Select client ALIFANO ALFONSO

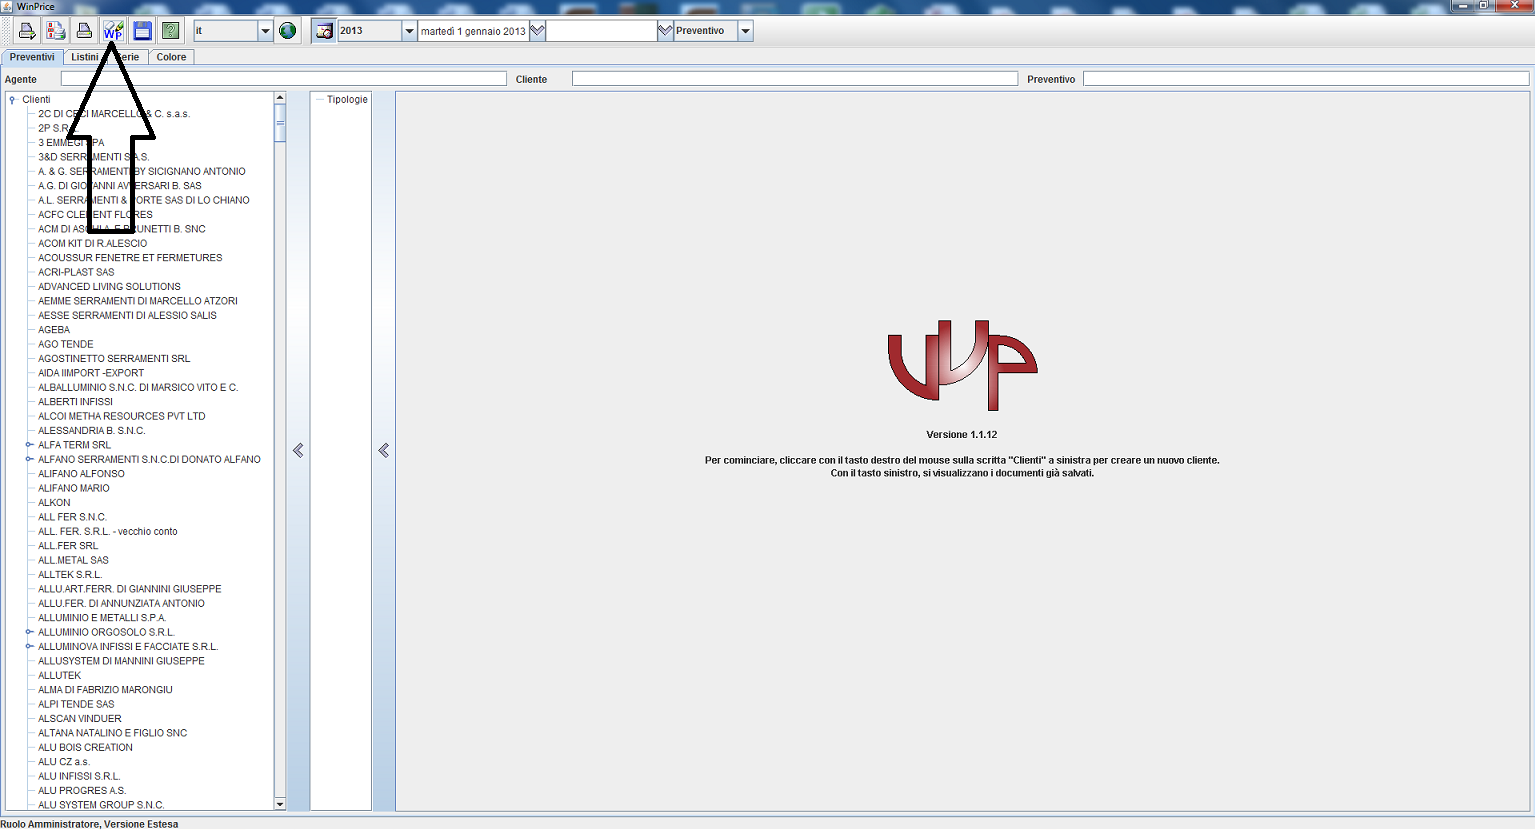pos(81,474)
